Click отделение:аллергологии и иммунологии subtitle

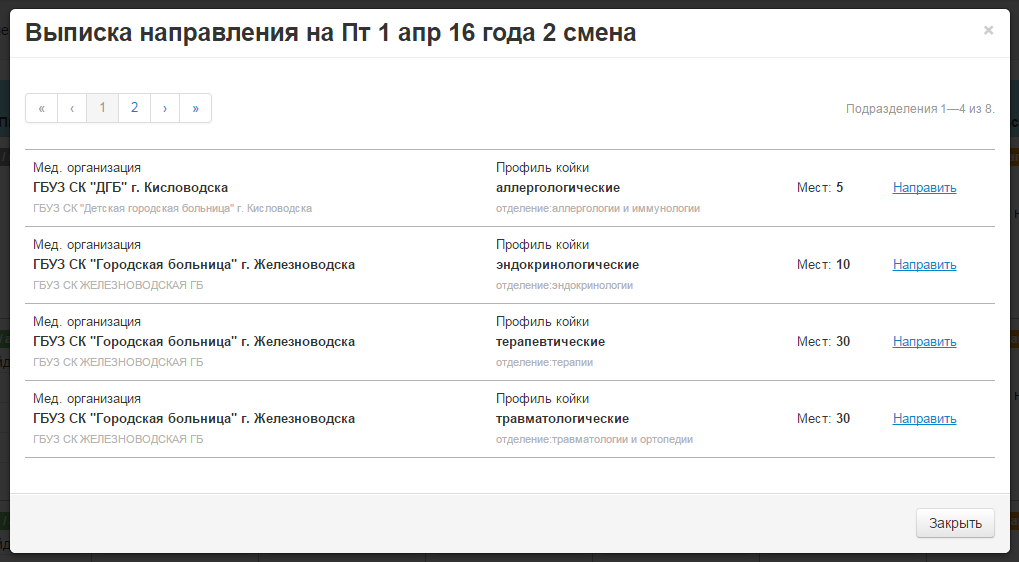click(x=598, y=209)
